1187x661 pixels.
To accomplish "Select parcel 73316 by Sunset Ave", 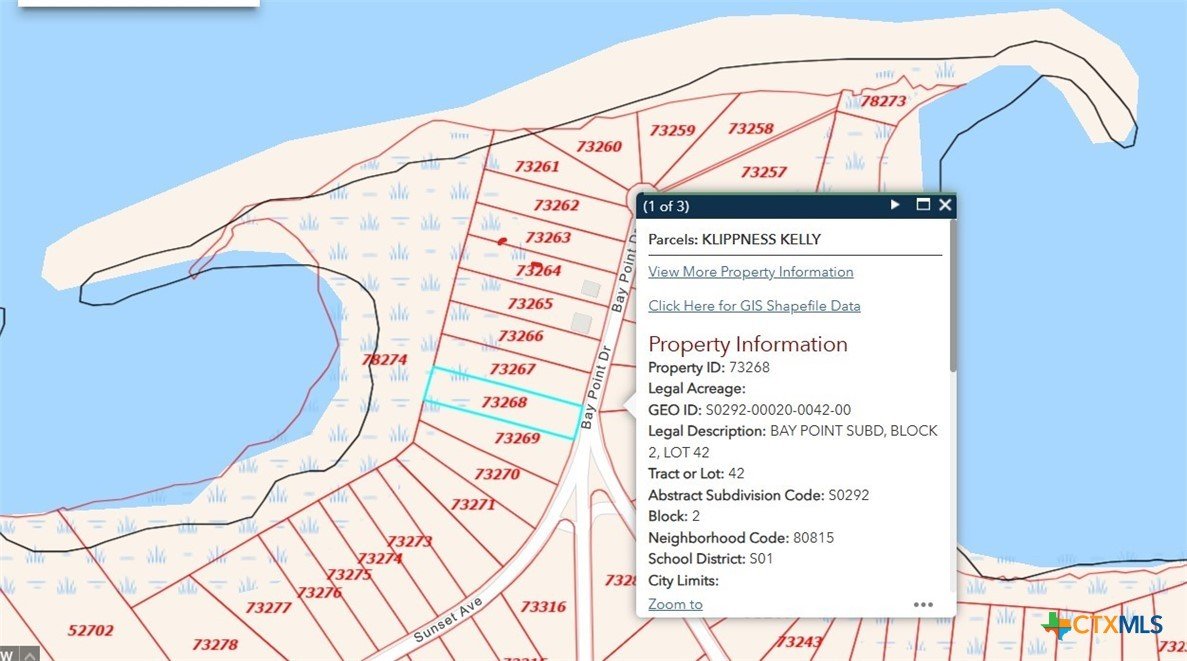I will pyautogui.click(x=543, y=606).
